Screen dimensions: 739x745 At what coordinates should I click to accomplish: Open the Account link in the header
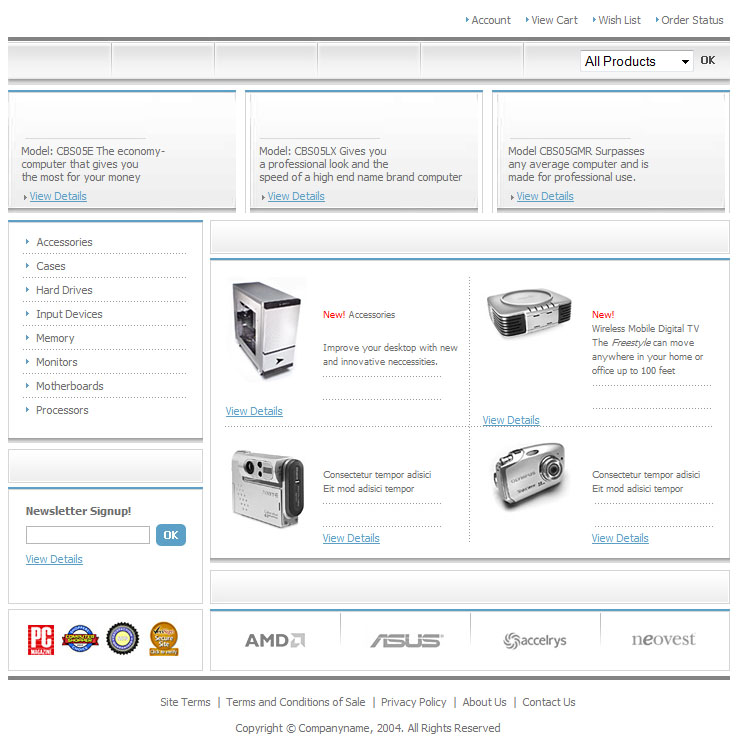pos(491,20)
